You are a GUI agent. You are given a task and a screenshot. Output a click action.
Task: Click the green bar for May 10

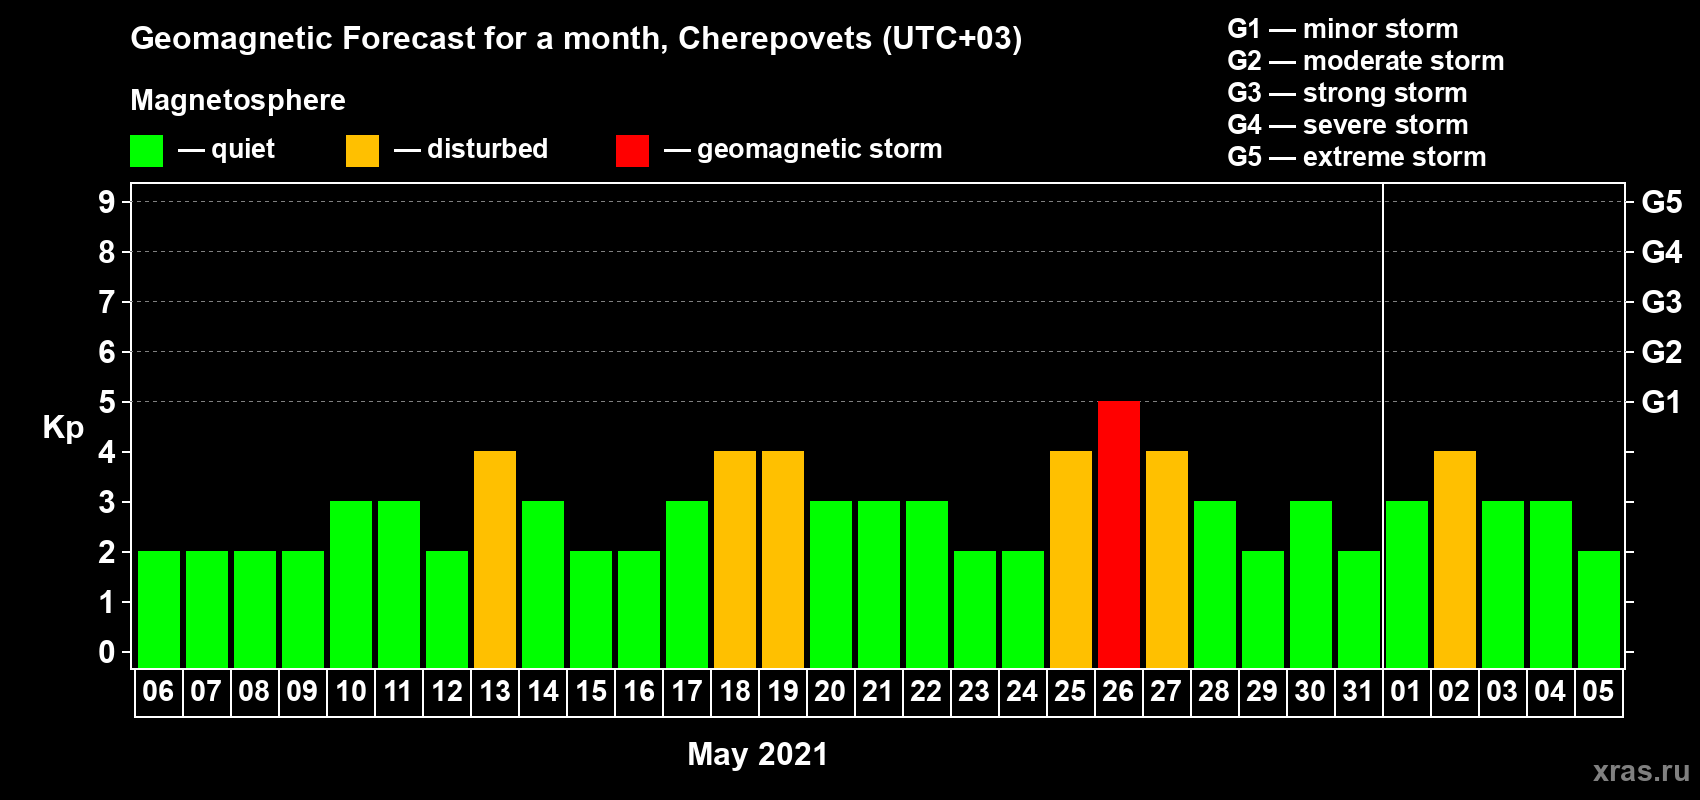point(351,585)
